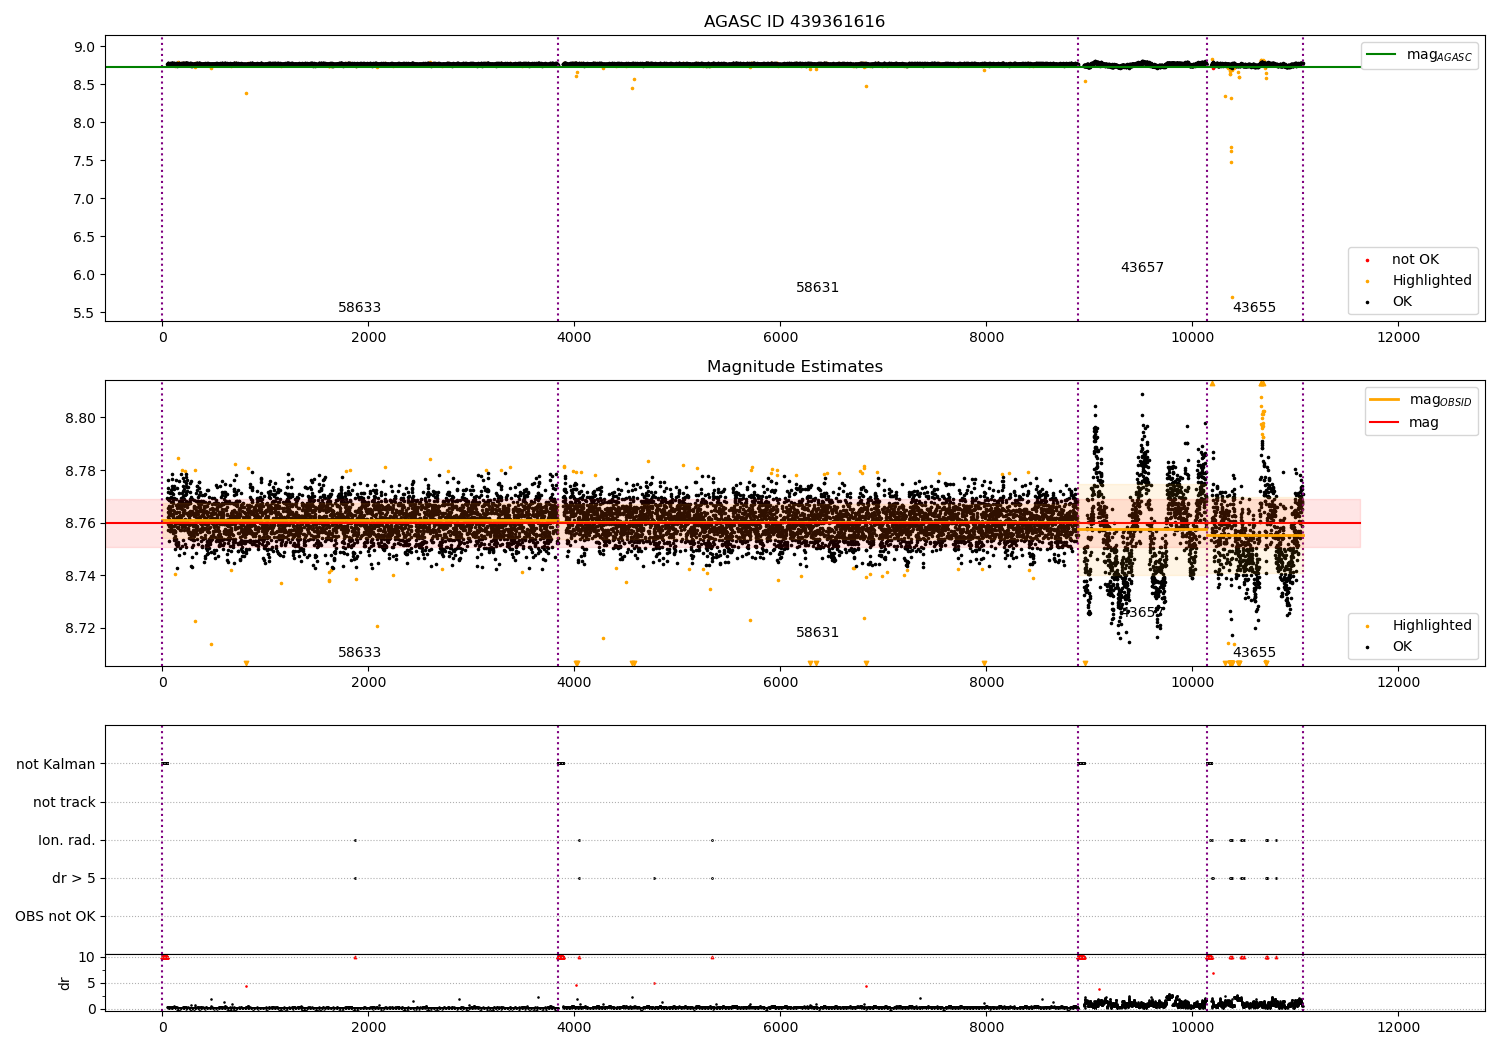Click y-axis tick 9.0 in top plot

point(86,47)
